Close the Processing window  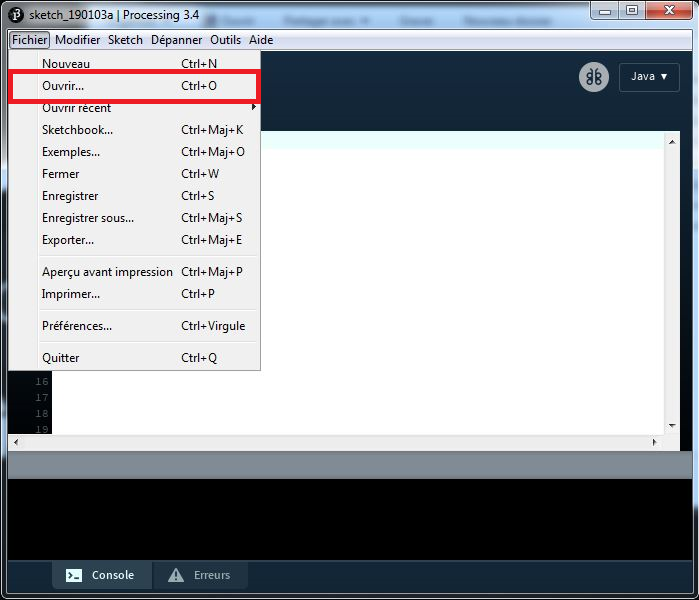click(669, 11)
